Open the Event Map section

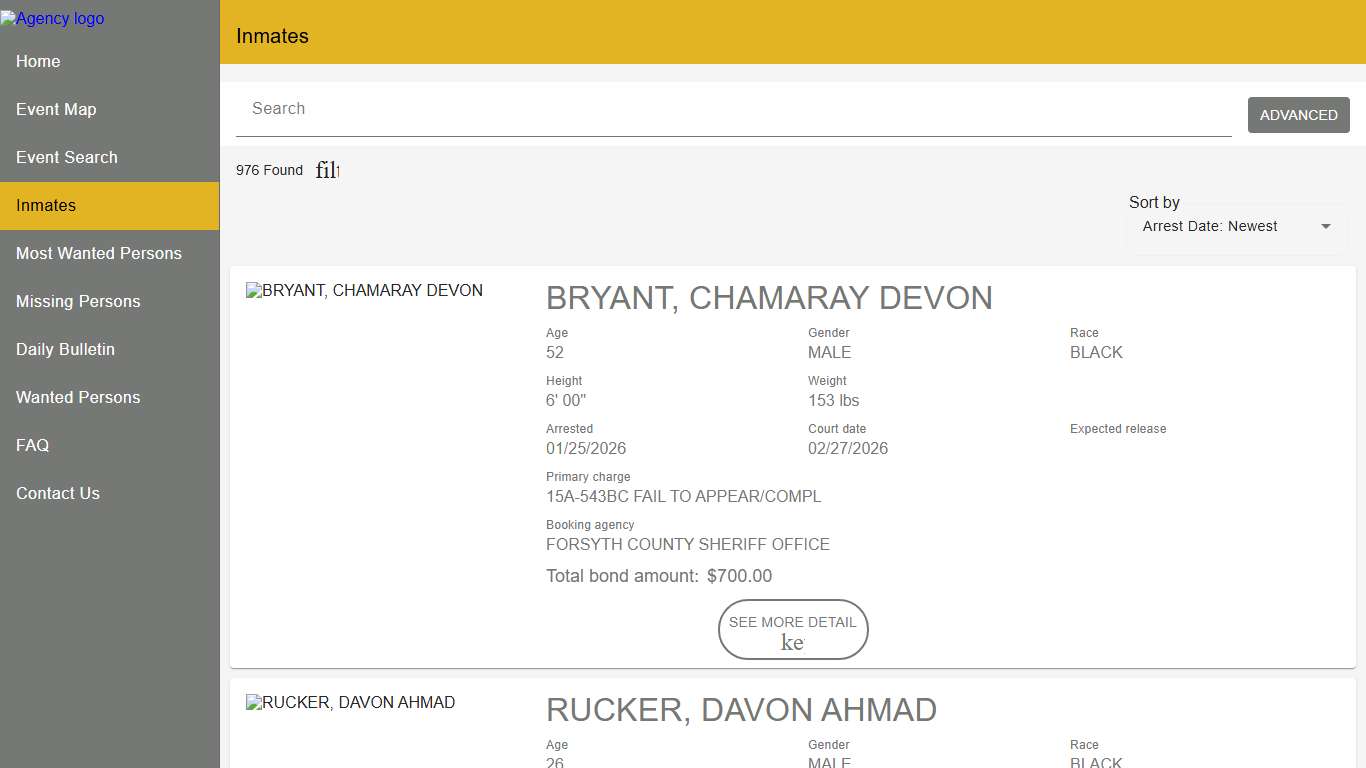click(56, 109)
